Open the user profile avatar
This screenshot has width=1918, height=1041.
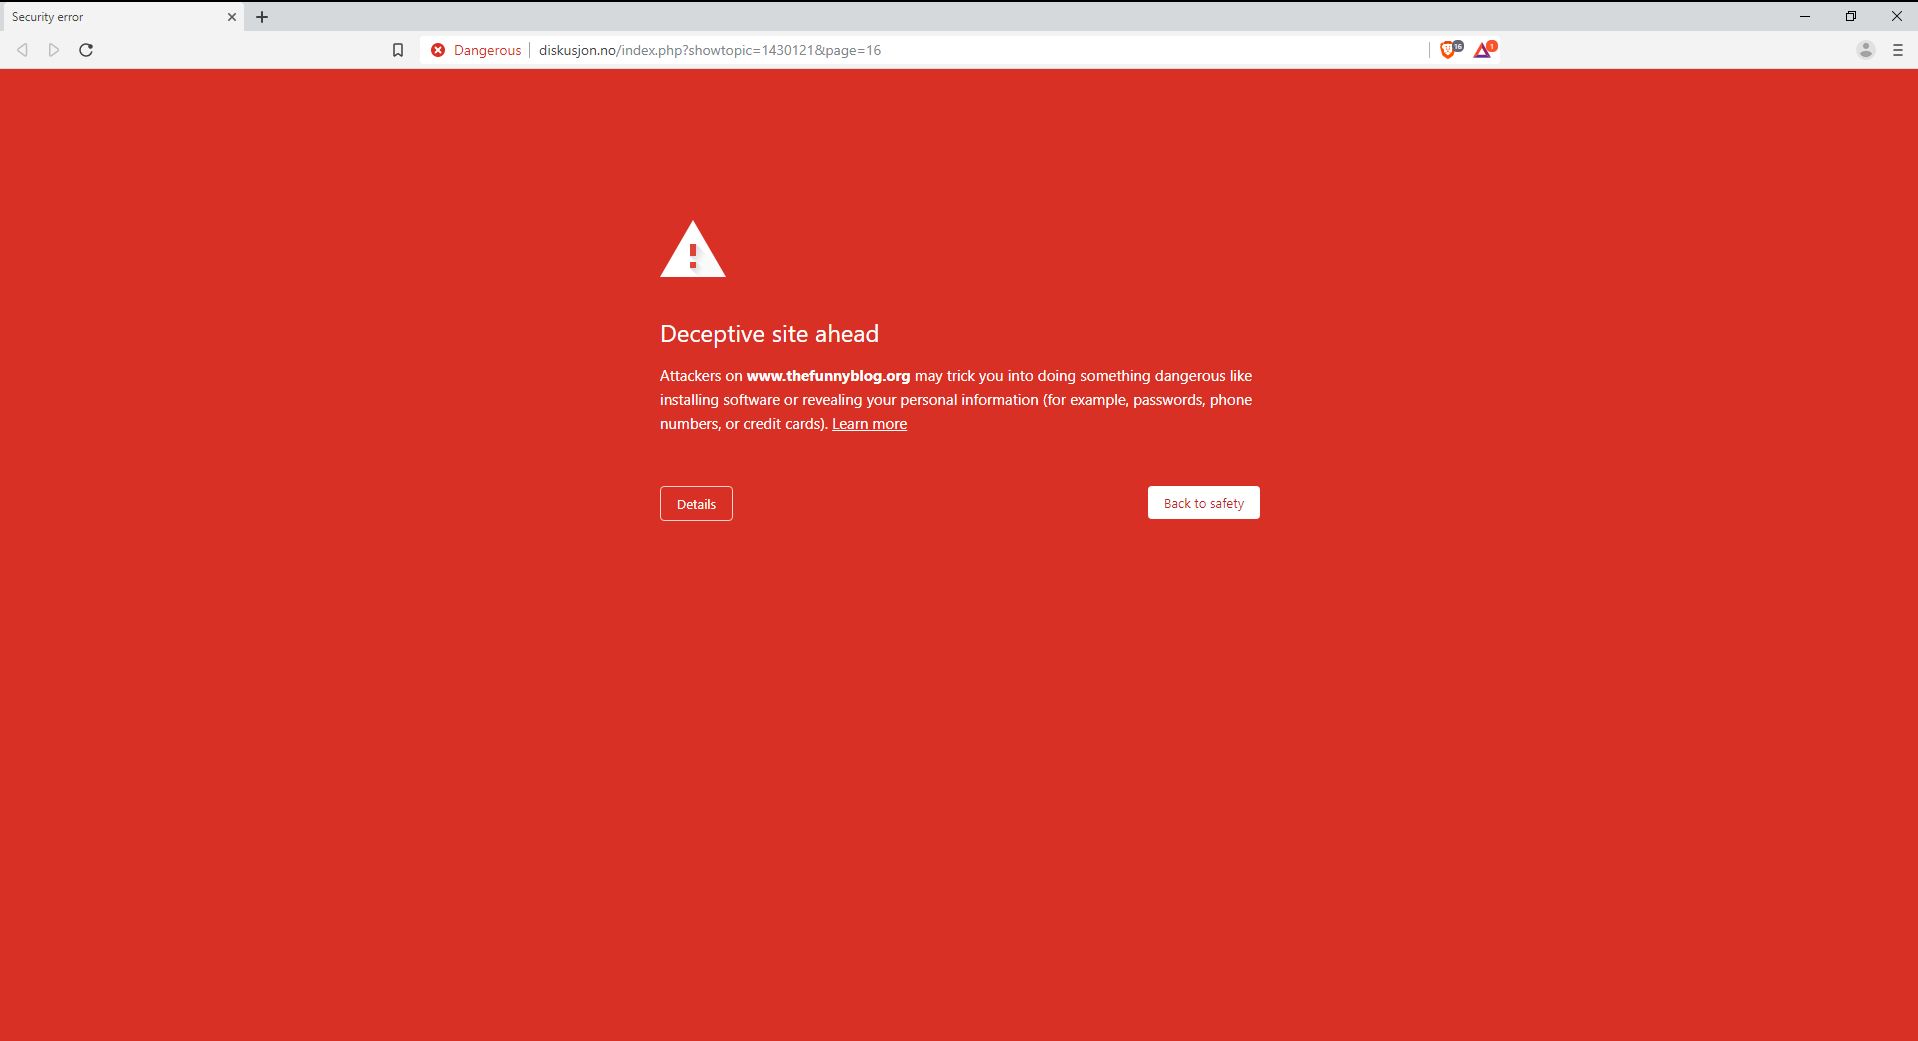click(1865, 50)
